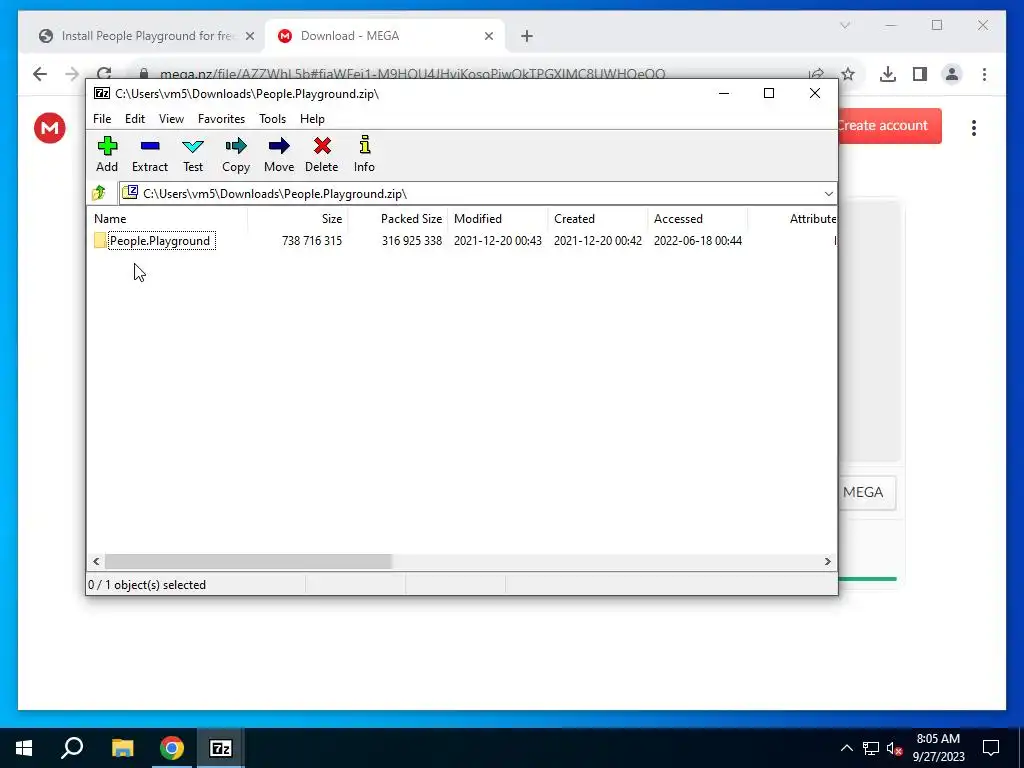Sort by the Size column header
Screen dimensions: 1024x768
pos(298,219)
